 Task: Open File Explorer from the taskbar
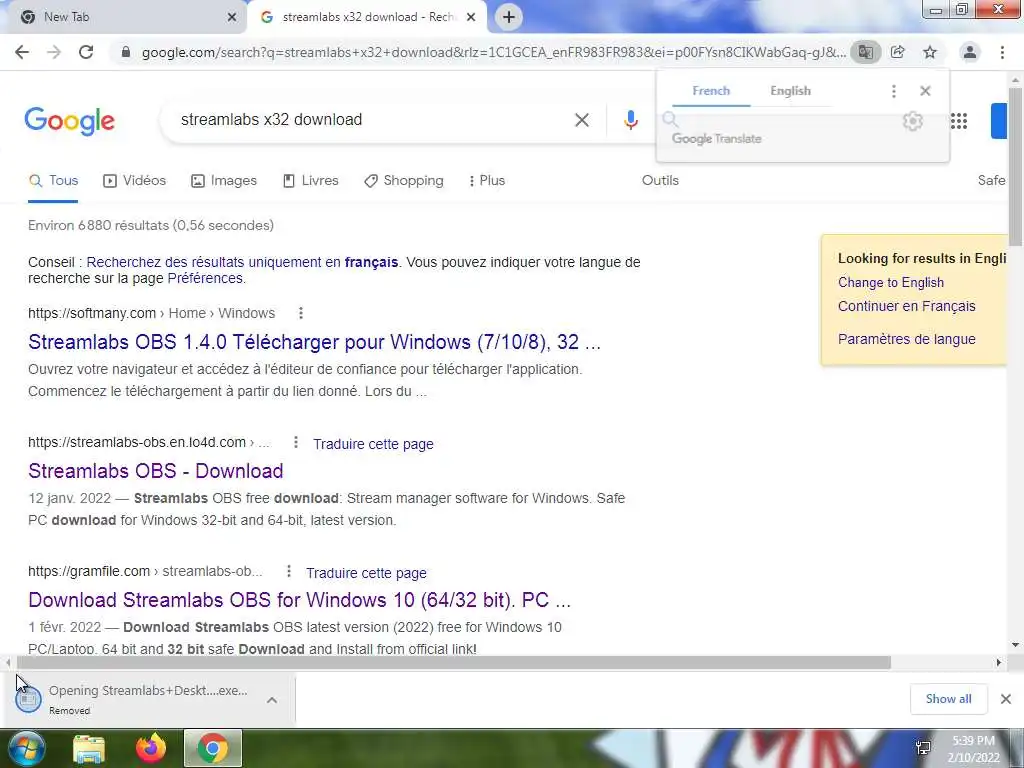89,748
